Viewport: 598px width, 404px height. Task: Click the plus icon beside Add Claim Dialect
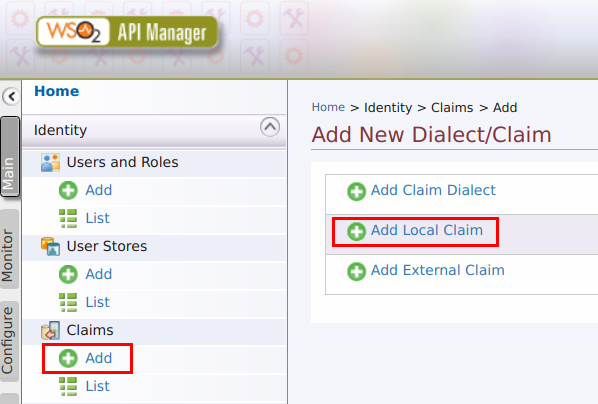pyautogui.click(x=357, y=192)
